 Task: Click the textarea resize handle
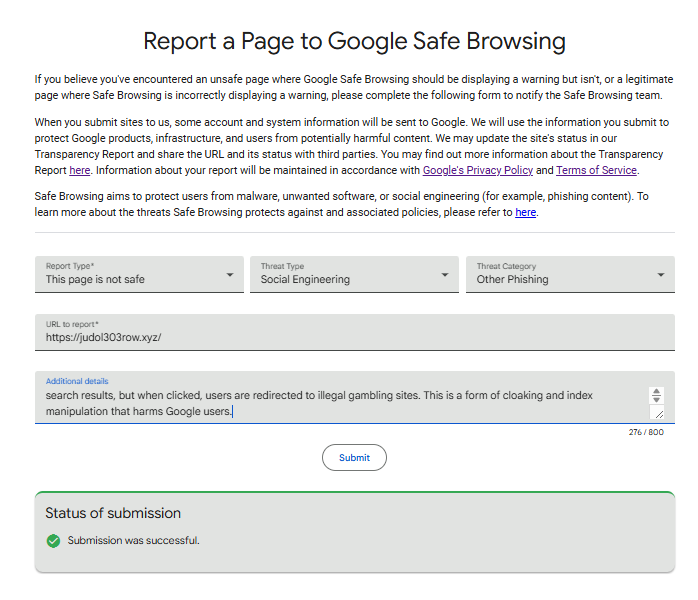coord(659,414)
